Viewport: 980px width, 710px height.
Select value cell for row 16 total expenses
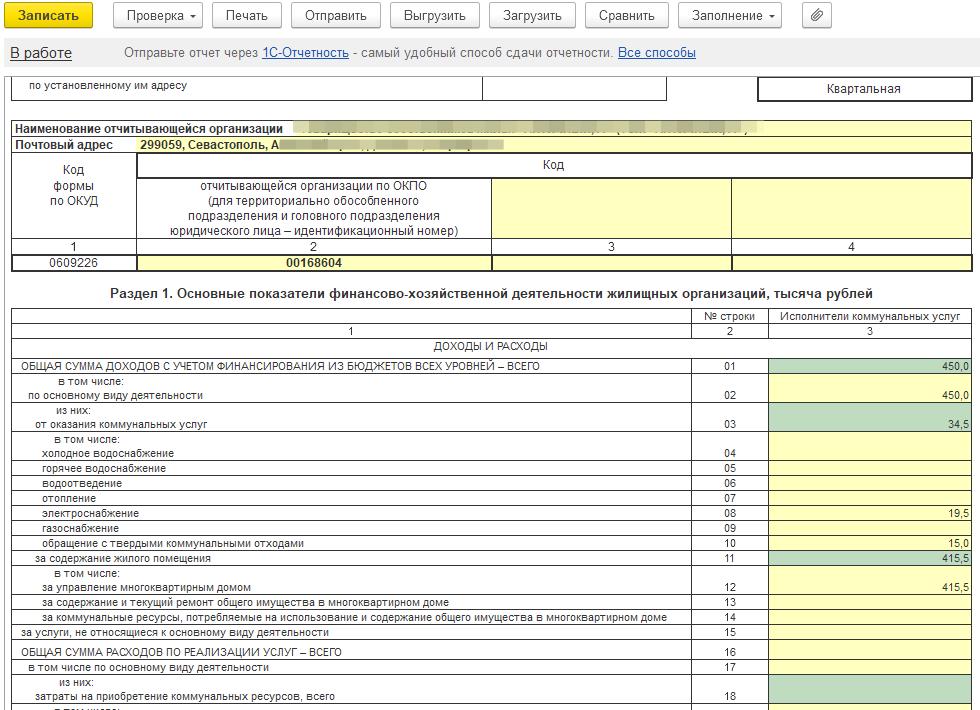tap(869, 652)
